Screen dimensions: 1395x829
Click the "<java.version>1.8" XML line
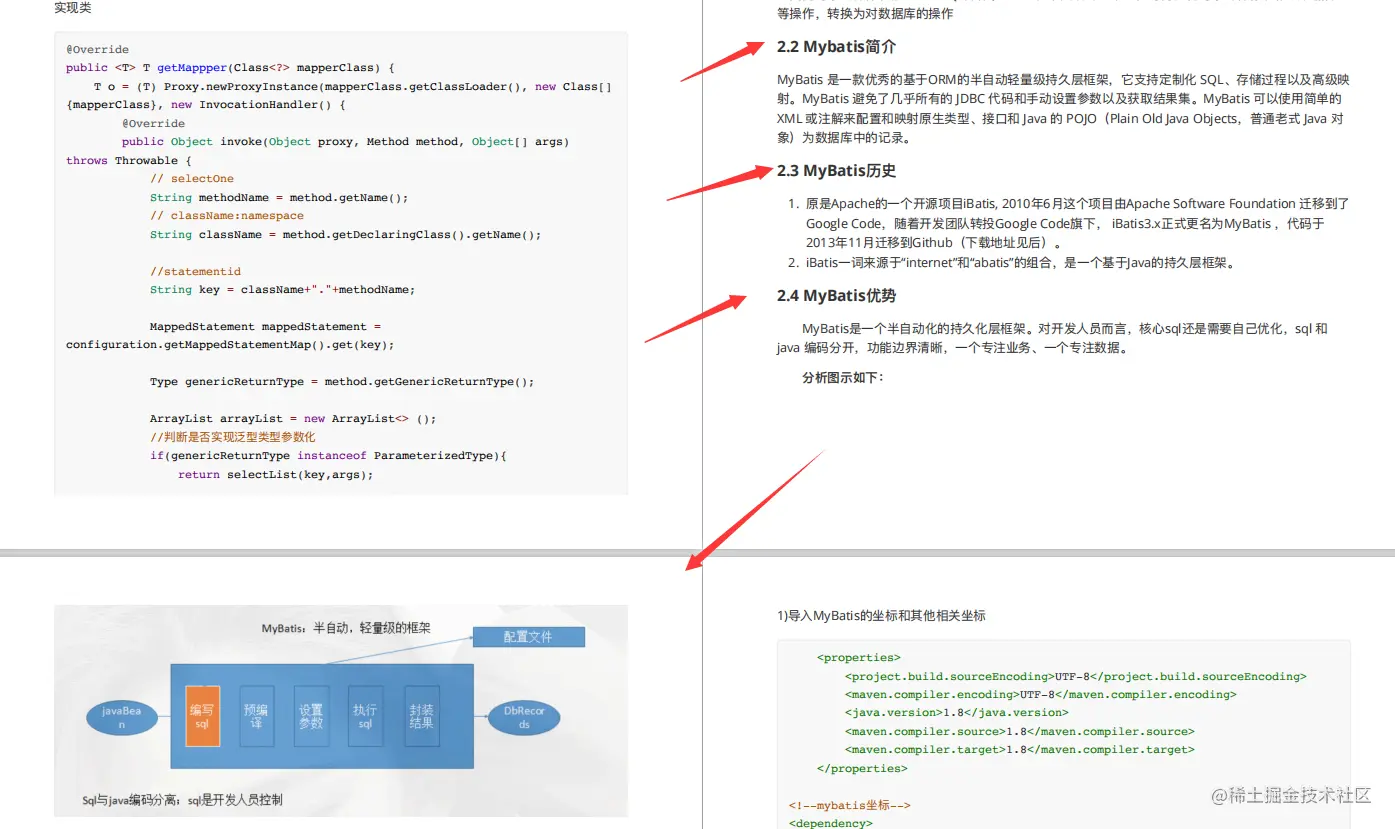pos(957,713)
